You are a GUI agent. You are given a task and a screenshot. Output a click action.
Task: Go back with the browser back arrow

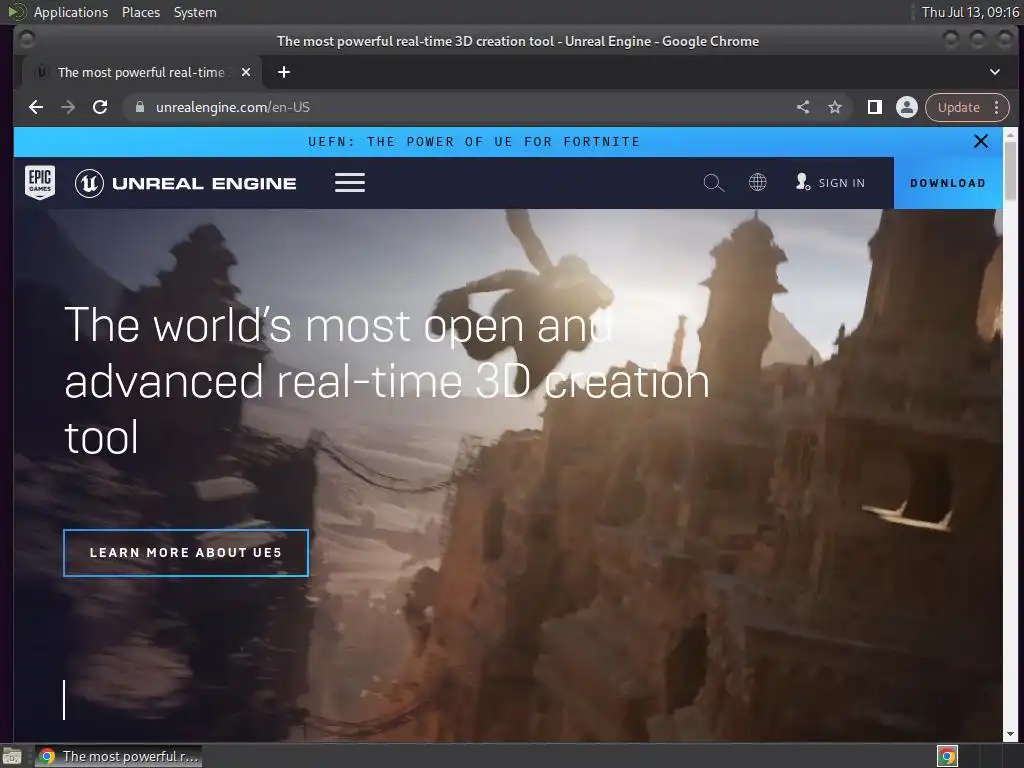(x=36, y=107)
